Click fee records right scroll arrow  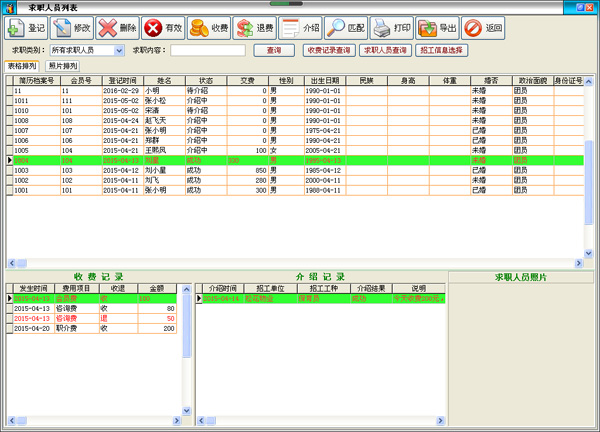(176, 421)
